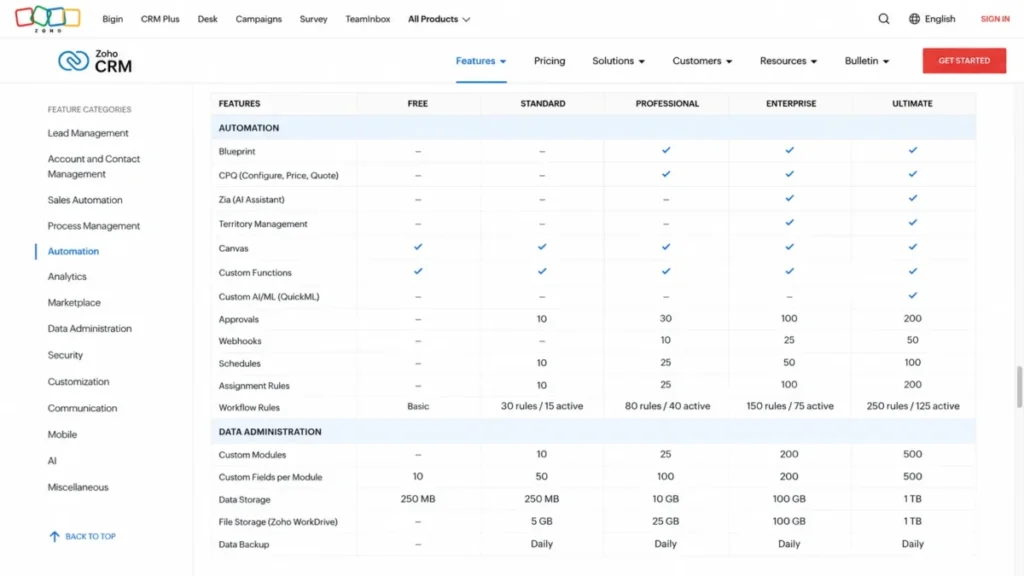The image size is (1024, 576).
Task: Click '250 rules / 125 active' cell
Action: pos(912,406)
